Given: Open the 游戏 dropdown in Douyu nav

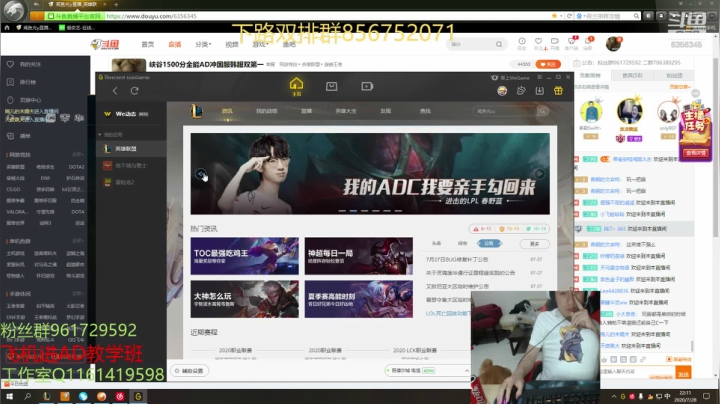Looking at the screenshot, I should 259,45.
